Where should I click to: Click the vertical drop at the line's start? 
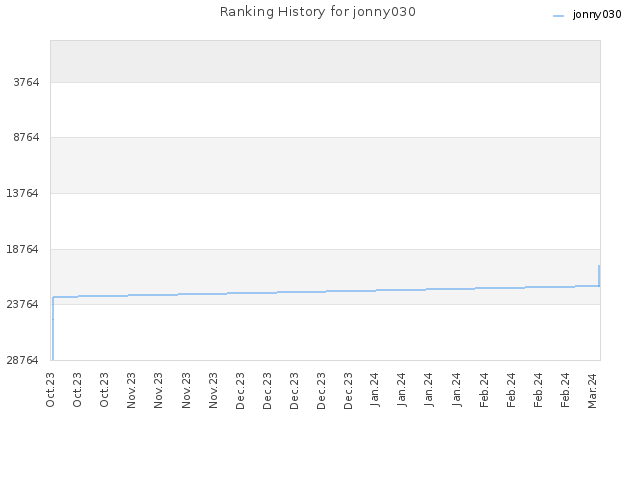click(x=53, y=329)
